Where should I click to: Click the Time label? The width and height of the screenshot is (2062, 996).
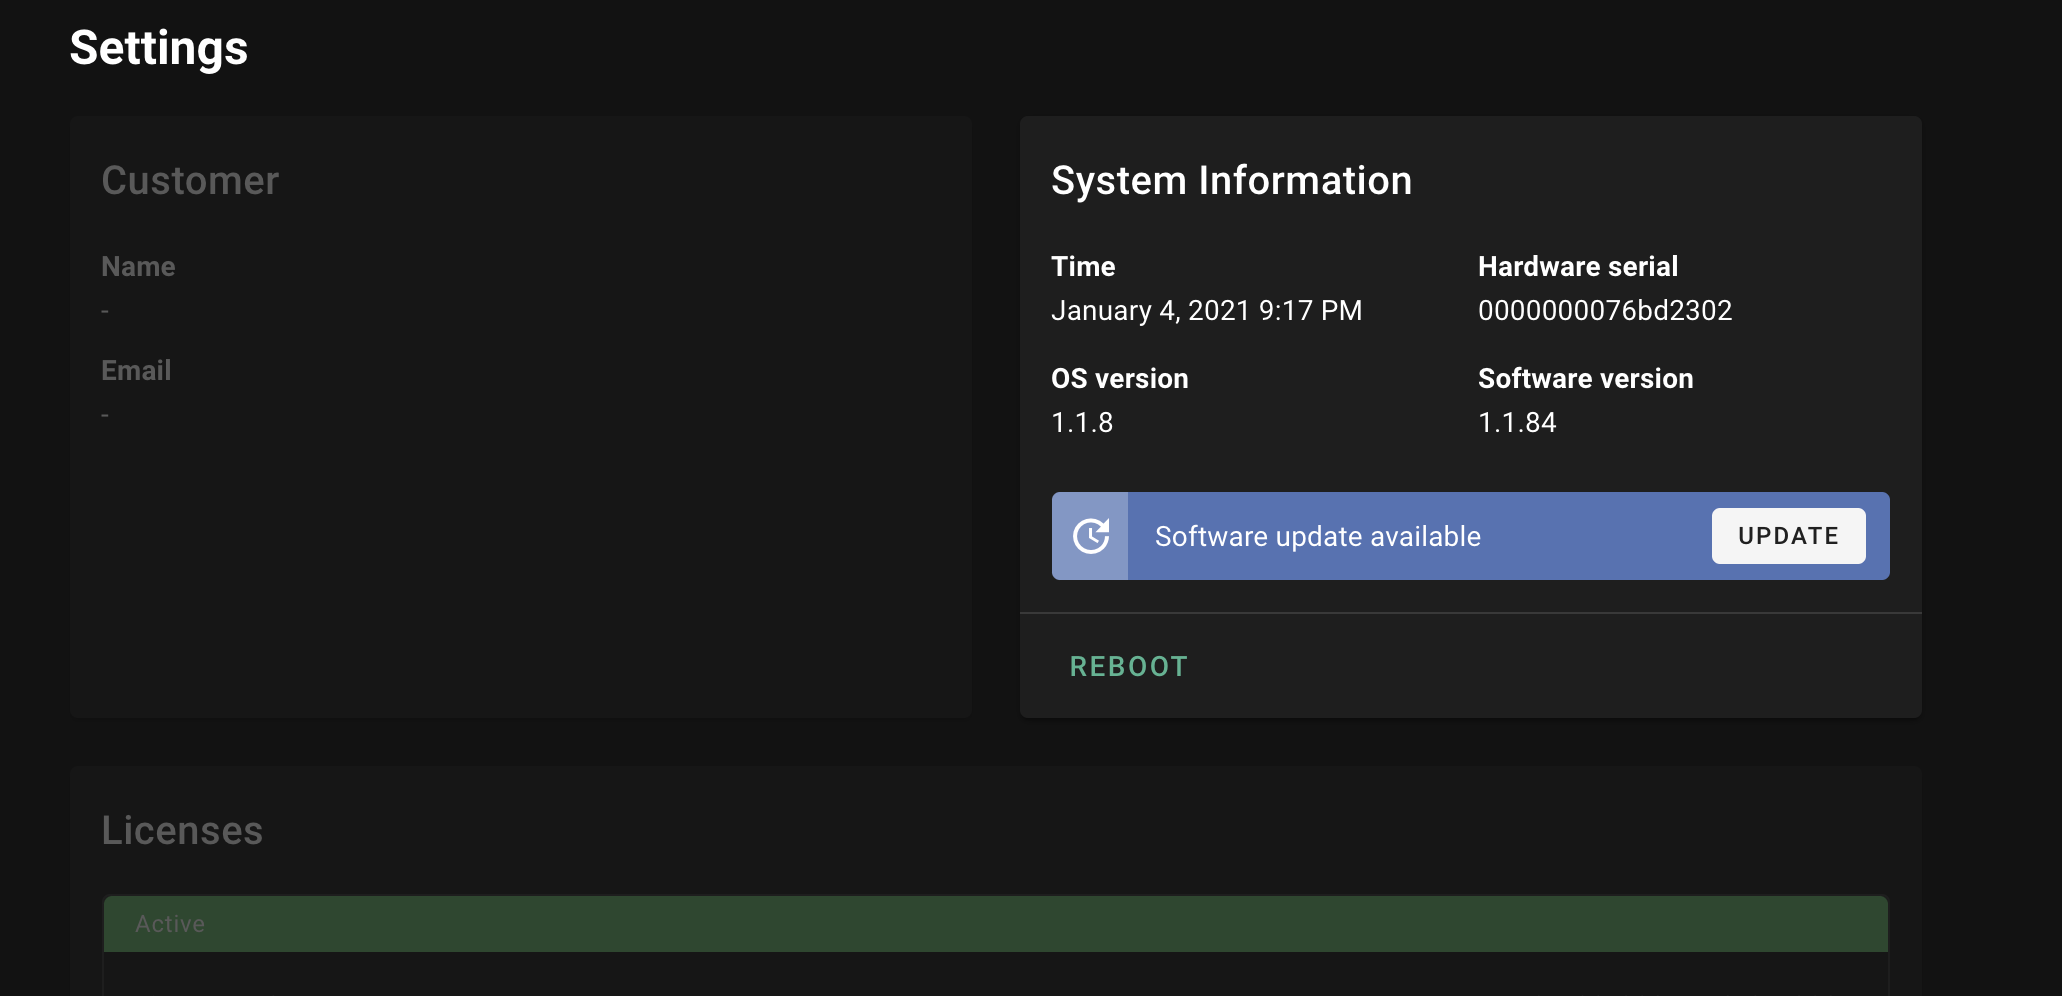[1083, 267]
